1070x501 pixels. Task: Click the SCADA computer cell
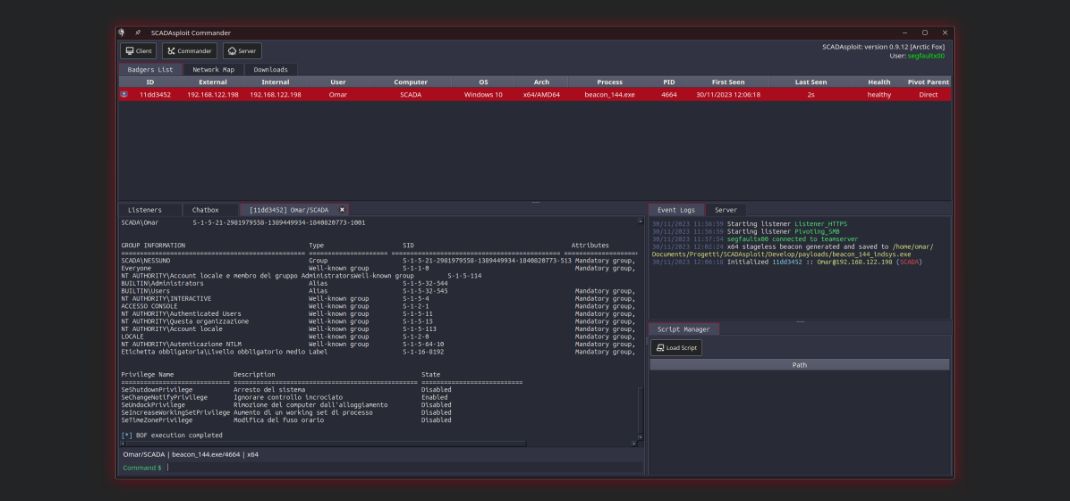coord(411,95)
